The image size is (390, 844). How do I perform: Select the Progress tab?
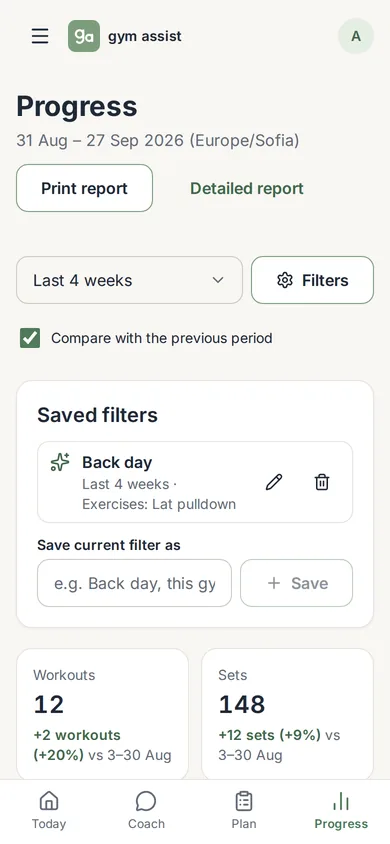[341, 811]
